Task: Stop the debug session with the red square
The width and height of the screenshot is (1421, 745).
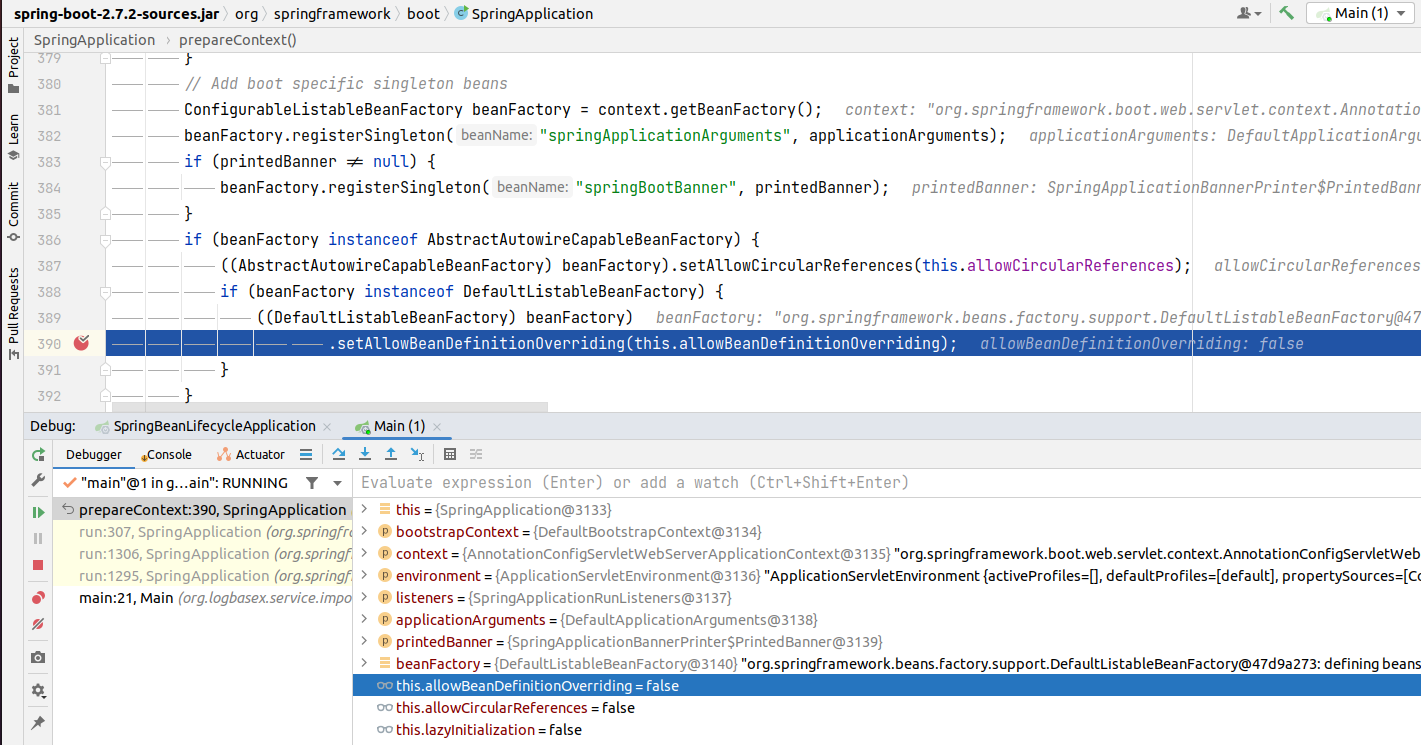Action: pos(38,565)
